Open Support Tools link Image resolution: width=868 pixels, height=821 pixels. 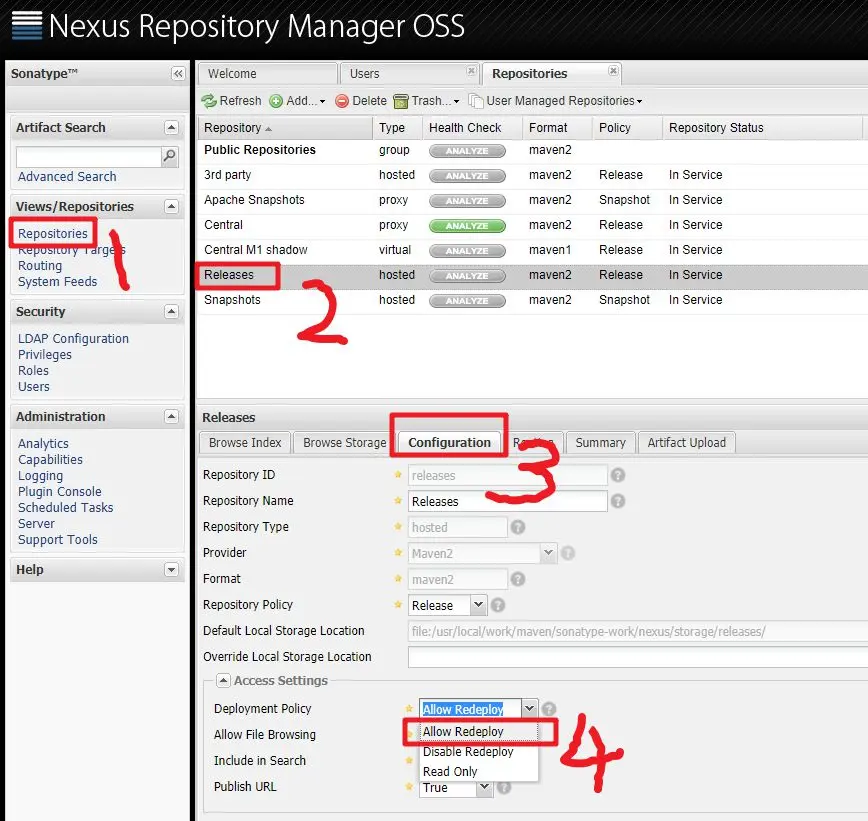(x=58, y=540)
